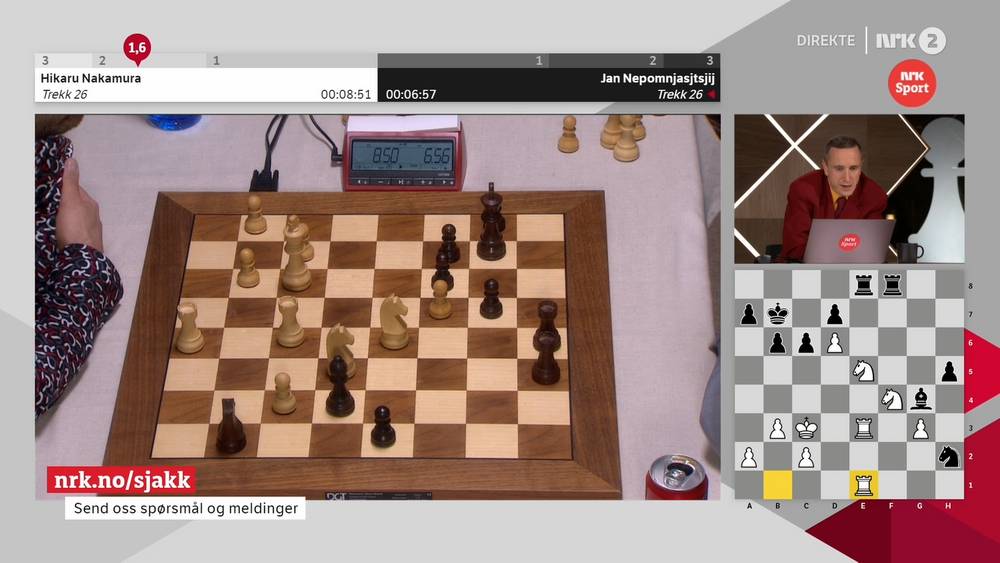Select the Jan Nepomnjasjtsjij player name
1000x563 pixels.
pos(657,78)
